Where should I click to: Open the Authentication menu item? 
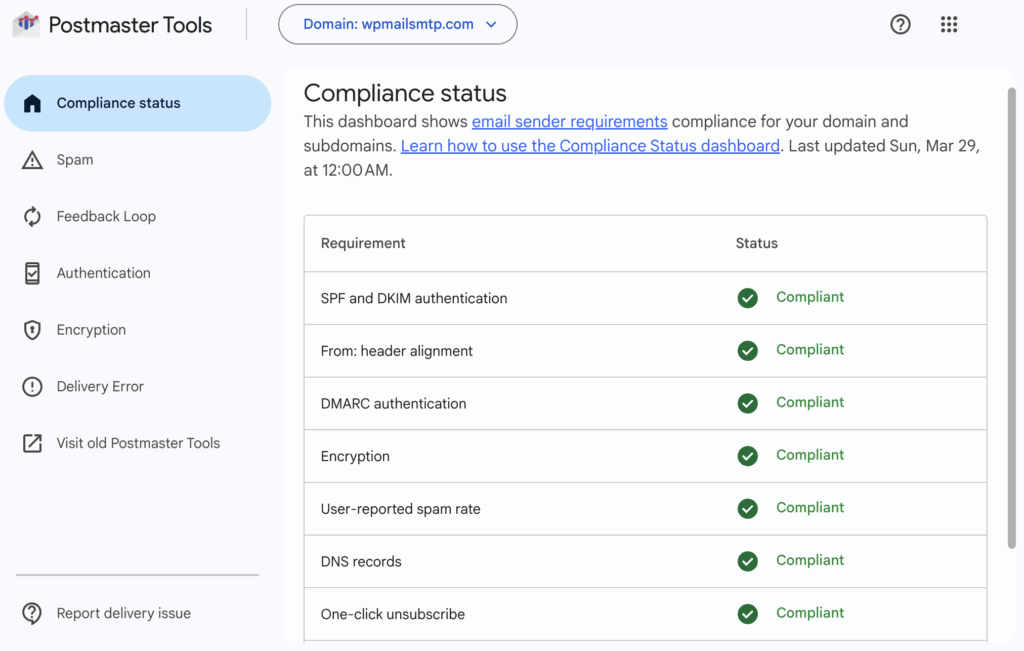[x=103, y=273]
